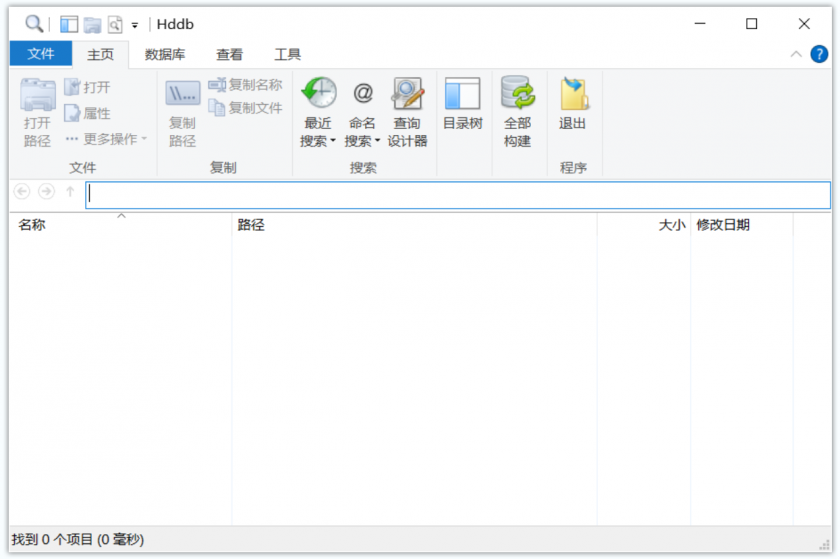
Task: Sort by the 大小 column header
Action: 644,225
